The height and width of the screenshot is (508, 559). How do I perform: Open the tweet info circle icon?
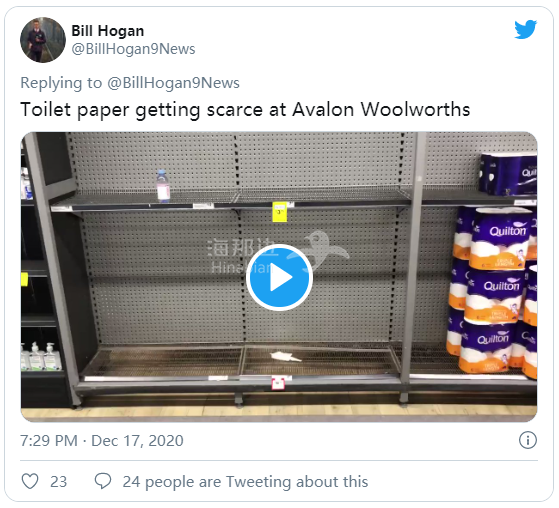[528, 440]
